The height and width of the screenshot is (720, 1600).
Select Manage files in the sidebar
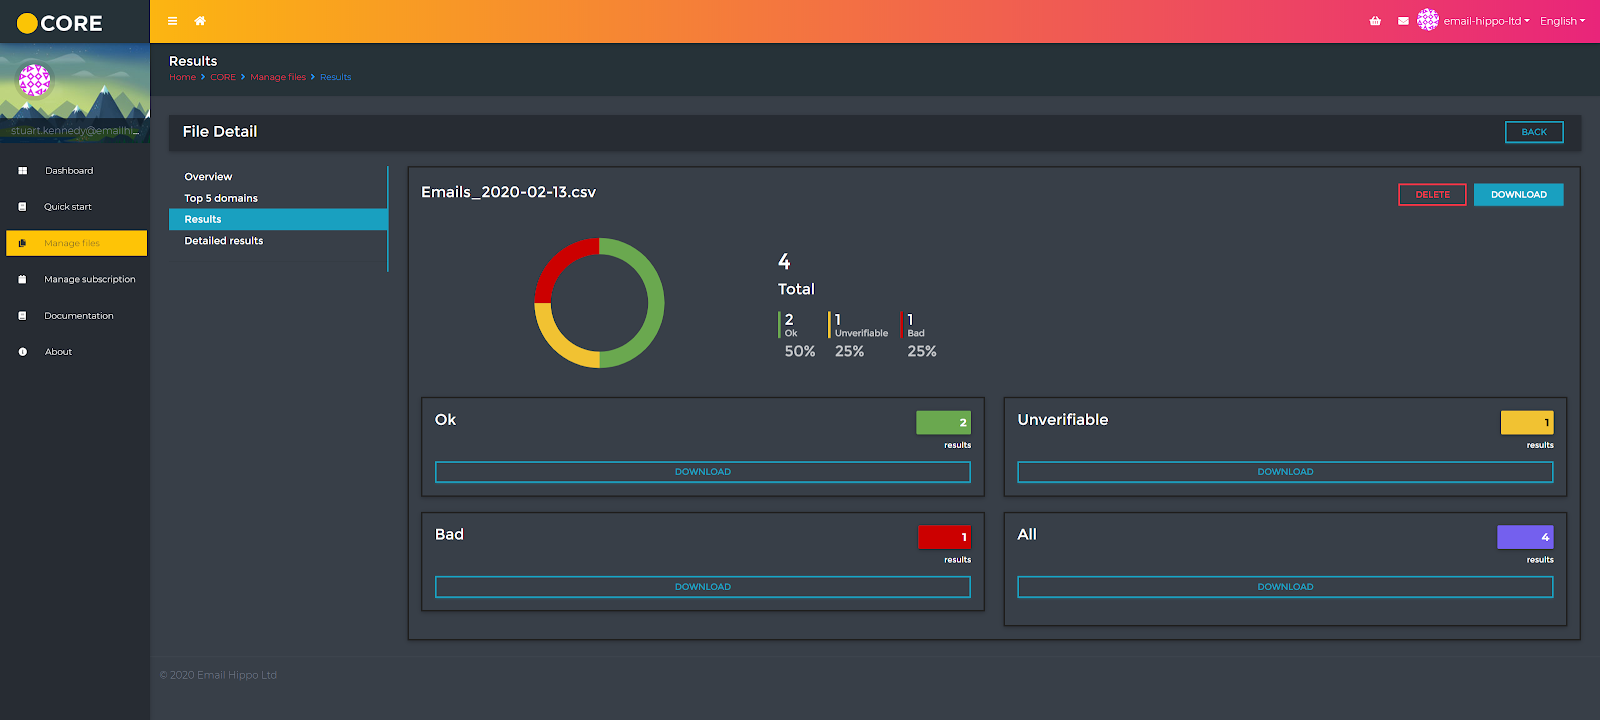[76, 243]
